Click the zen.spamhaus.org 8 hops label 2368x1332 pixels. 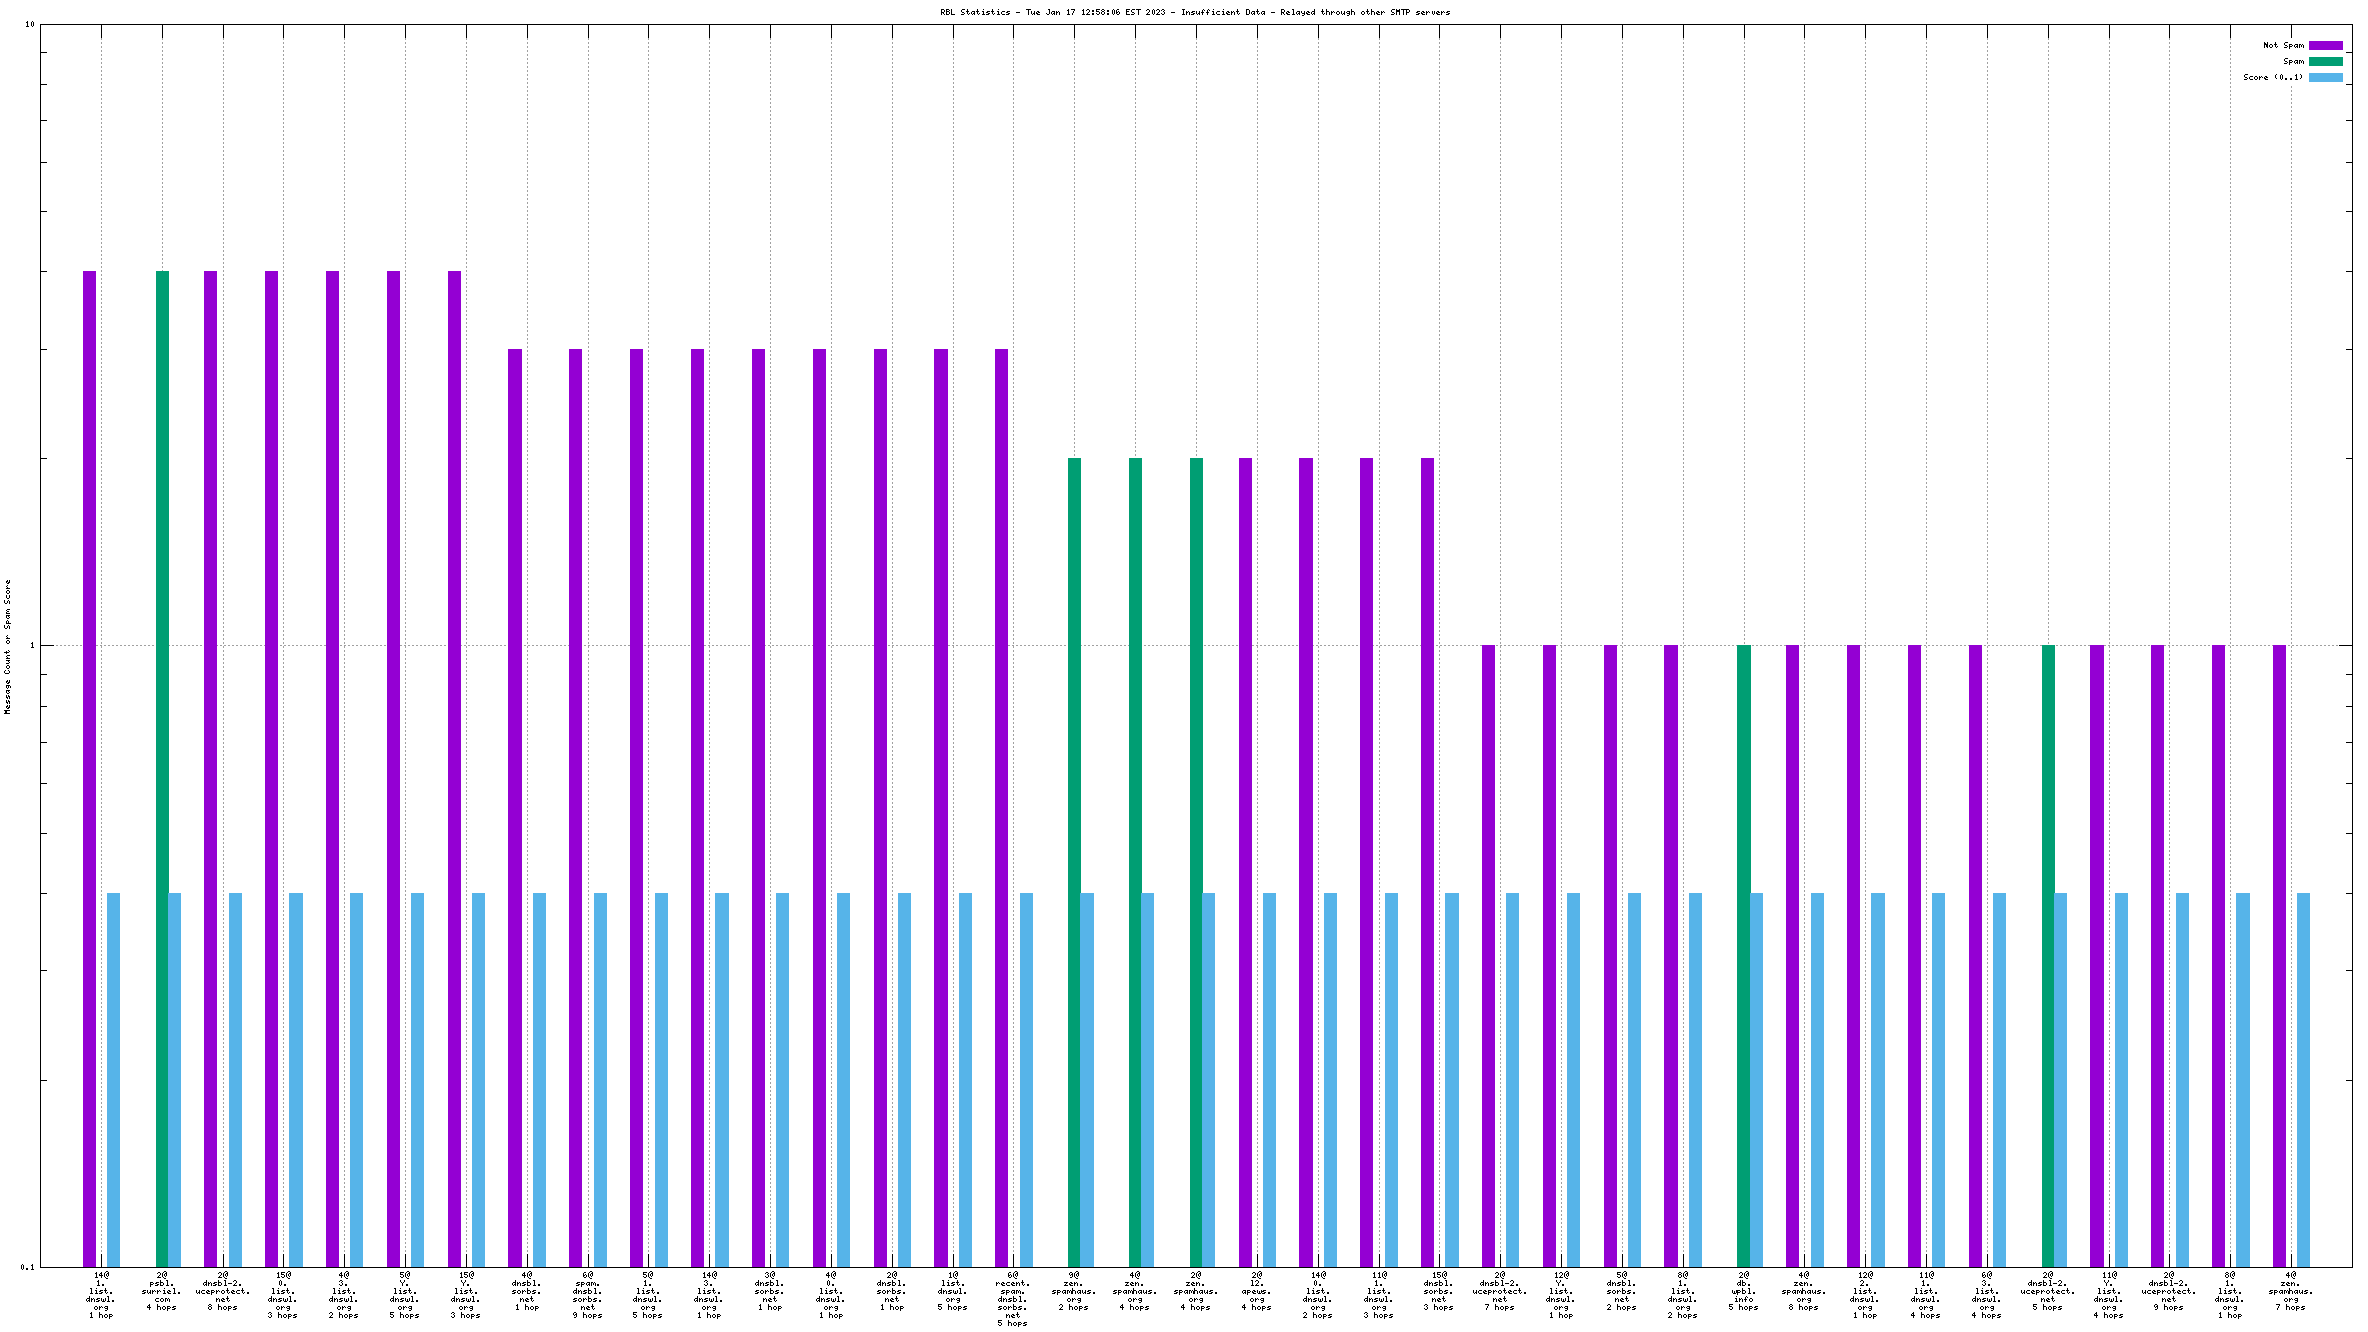tap(1803, 1291)
